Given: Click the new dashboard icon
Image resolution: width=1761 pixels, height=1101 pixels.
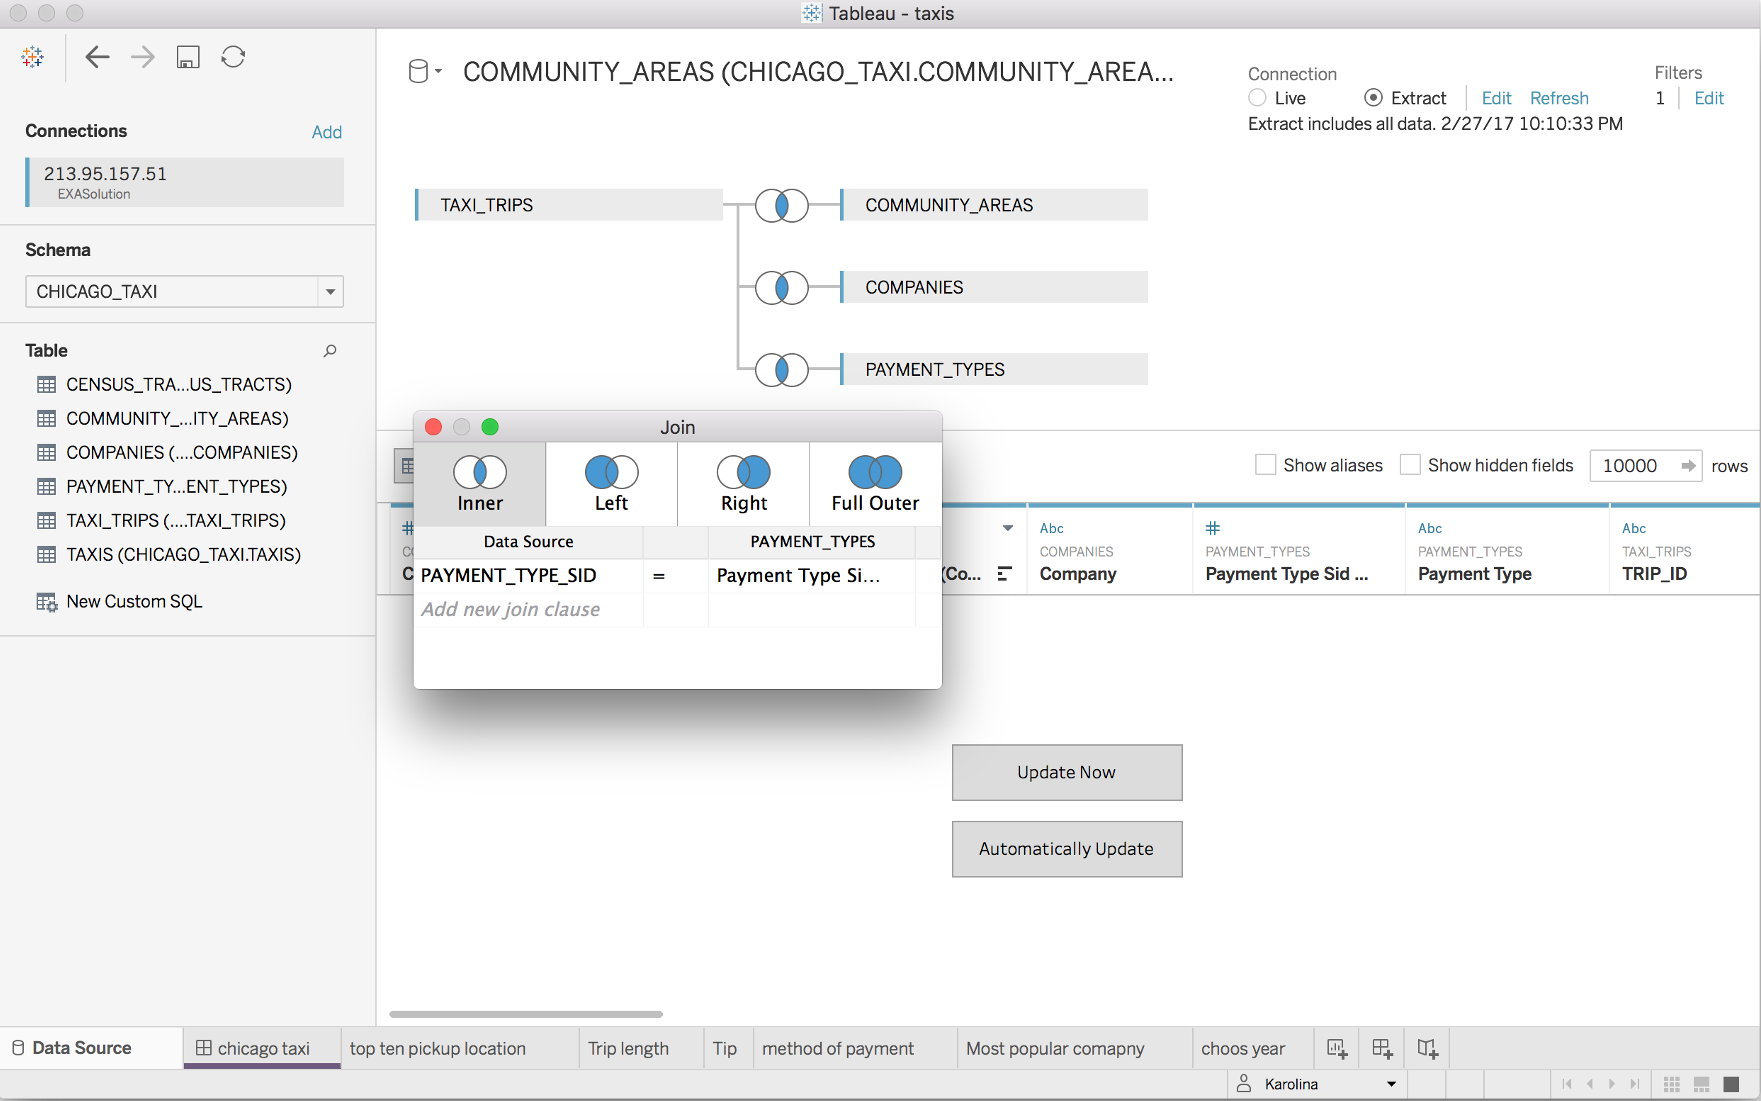Looking at the screenshot, I should tap(1382, 1048).
